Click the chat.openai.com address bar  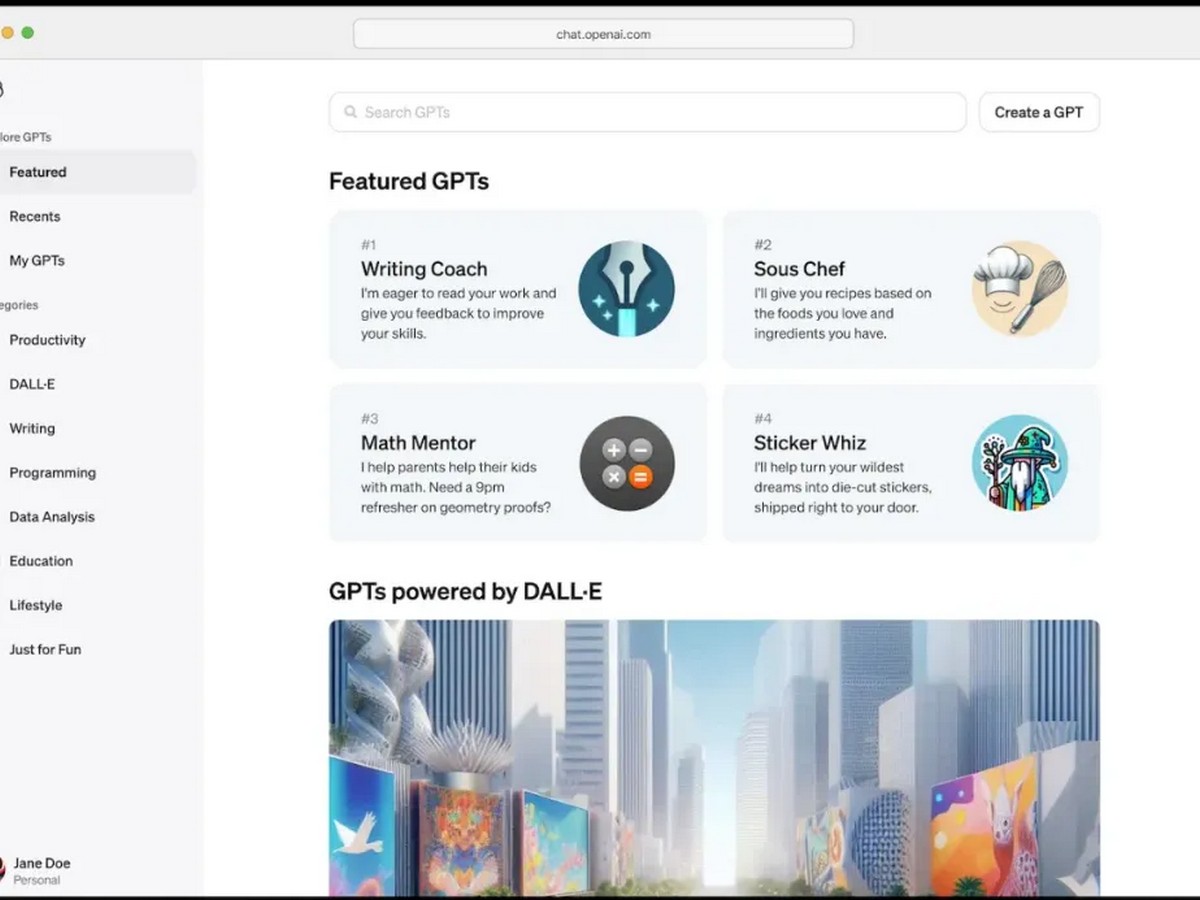603,34
